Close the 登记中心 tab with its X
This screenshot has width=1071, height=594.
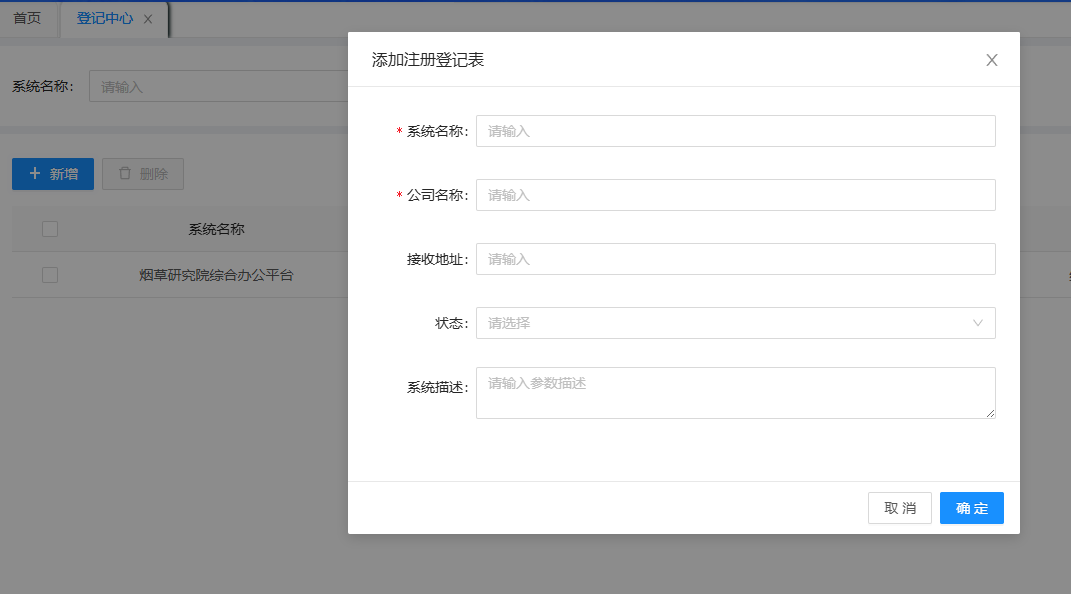[148, 20]
